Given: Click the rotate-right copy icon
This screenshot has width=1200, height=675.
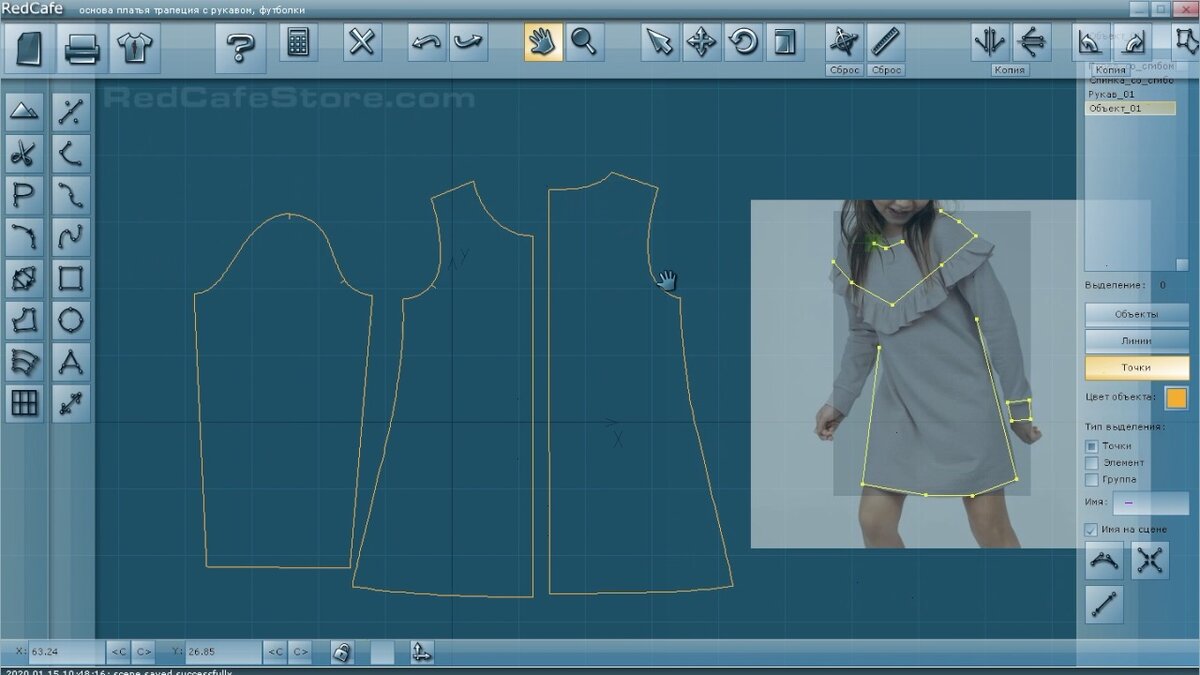Looking at the screenshot, I should (1133, 43).
